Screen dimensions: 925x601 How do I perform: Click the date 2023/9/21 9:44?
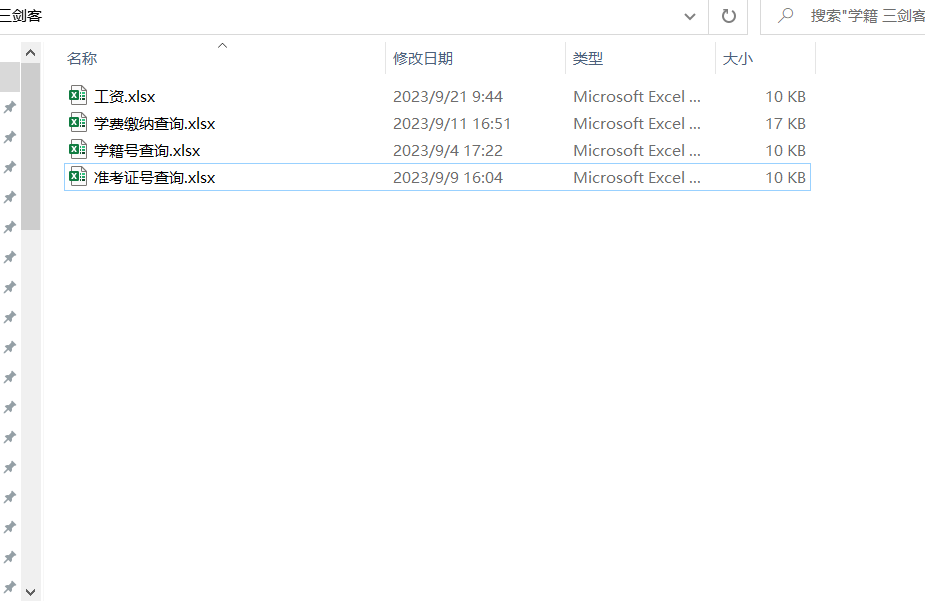pyautogui.click(x=448, y=97)
